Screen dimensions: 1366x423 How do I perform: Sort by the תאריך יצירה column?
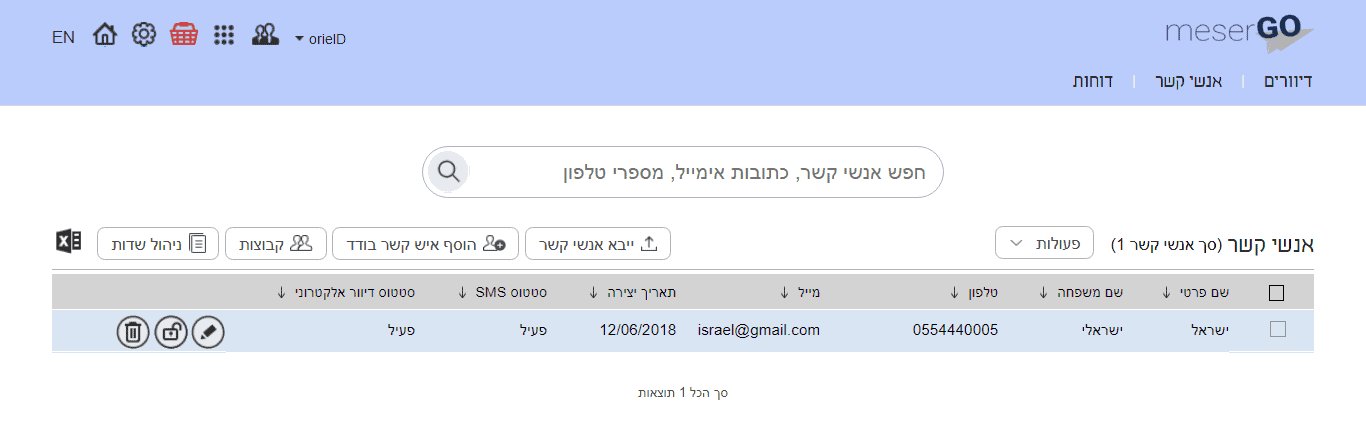click(632, 292)
